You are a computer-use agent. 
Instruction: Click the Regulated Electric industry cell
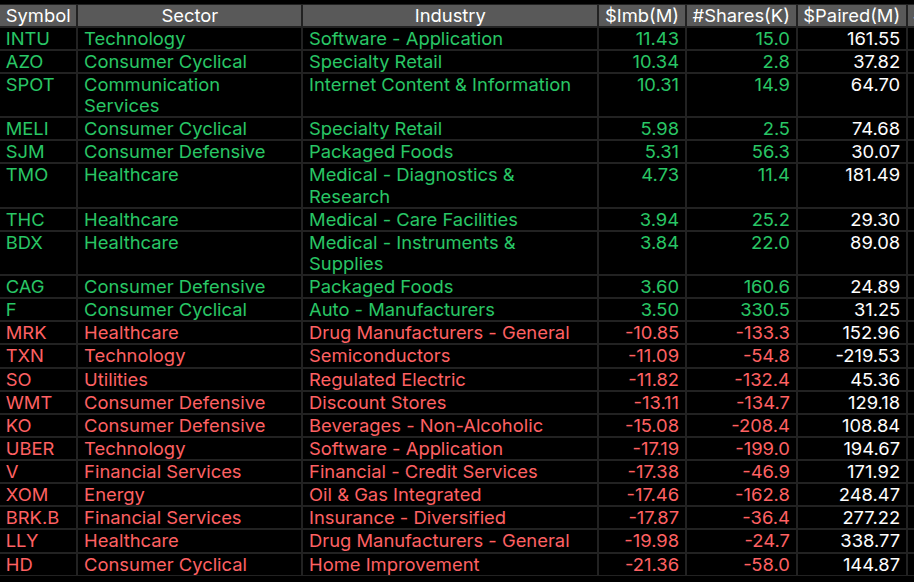[x=449, y=380]
